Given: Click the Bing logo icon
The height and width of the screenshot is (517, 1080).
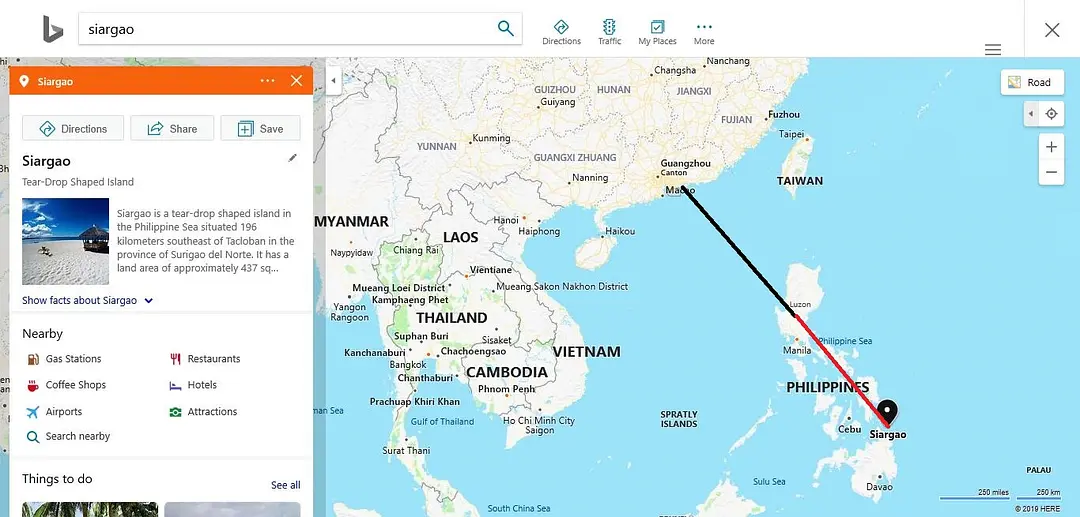Looking at the screenshot, I should (53, 29).
